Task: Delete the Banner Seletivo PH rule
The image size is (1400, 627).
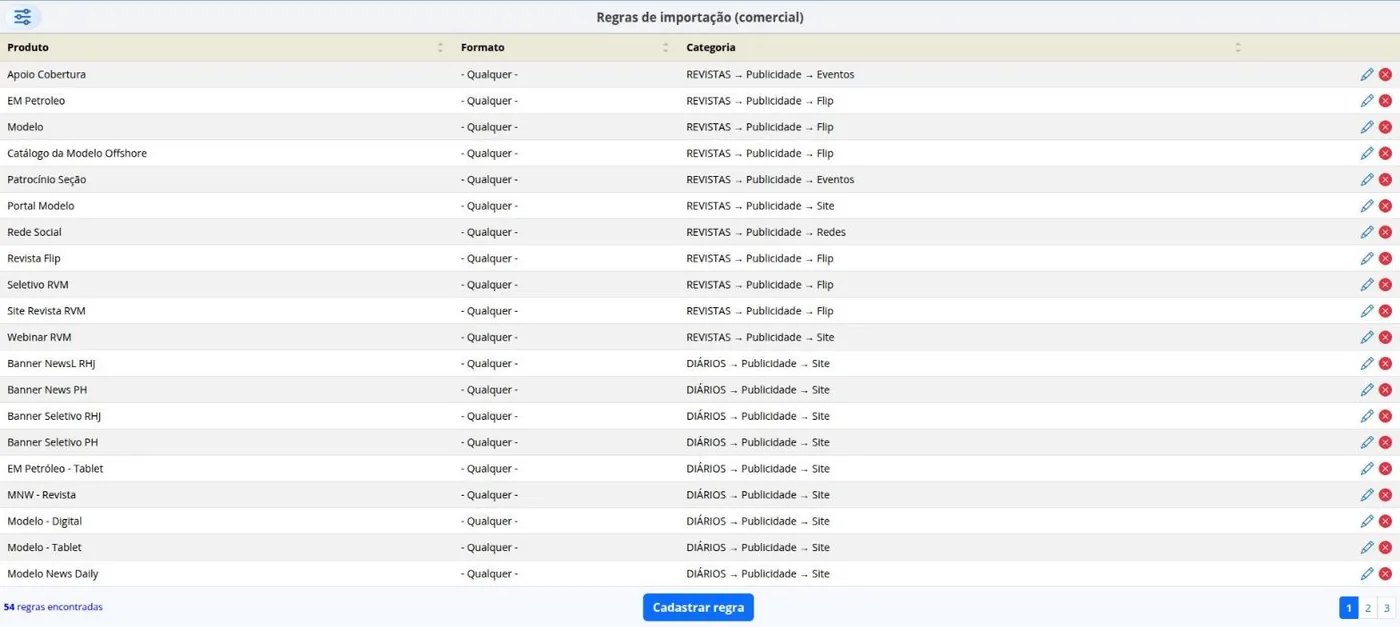Action: click(x=1385, y=442)
